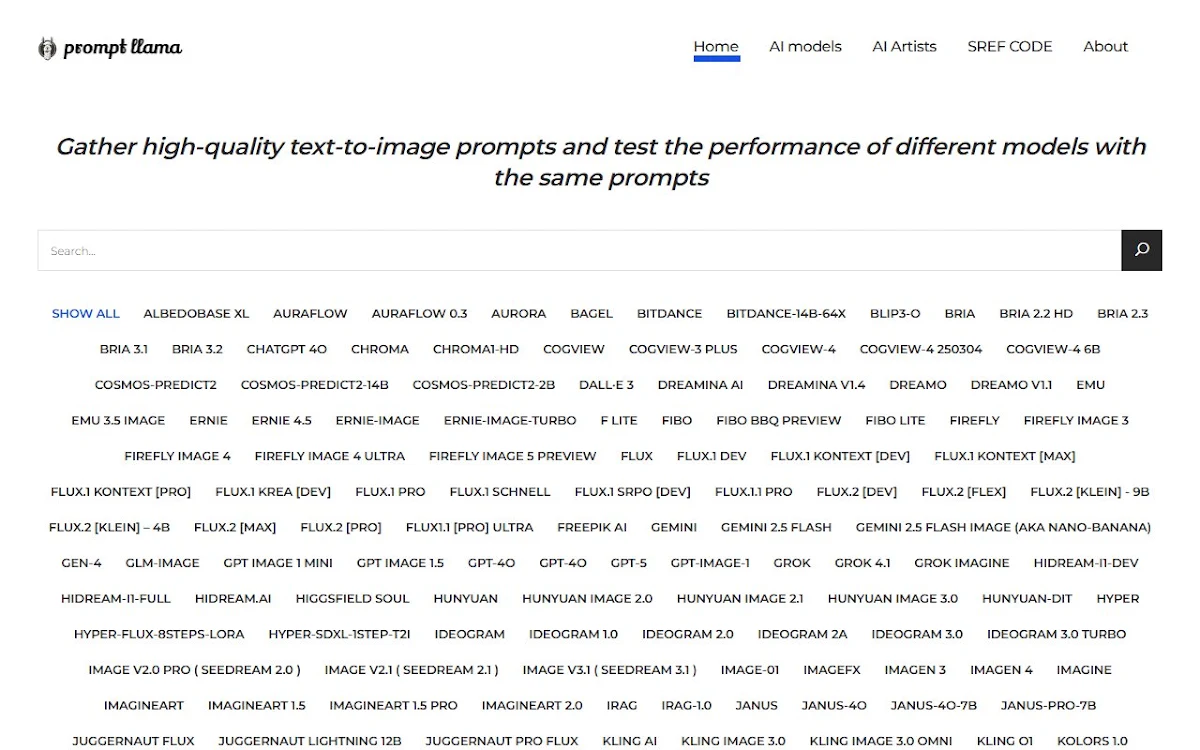Filter by BRIA 2.2 HD
1200x750 pixels.
(x=1036, y=313)
